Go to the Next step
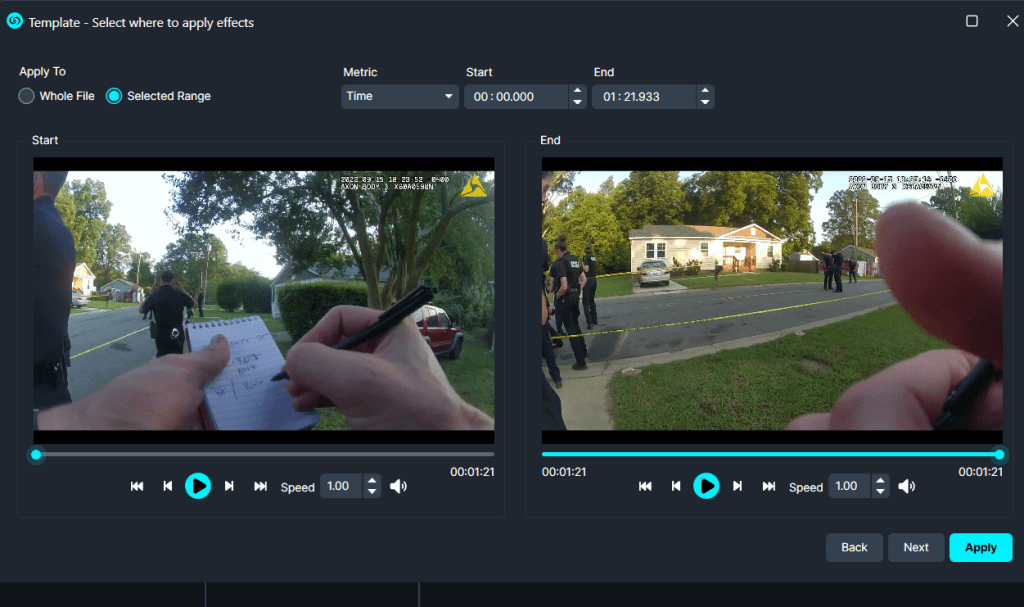The image size is (1024, 607). coord(915,547)
